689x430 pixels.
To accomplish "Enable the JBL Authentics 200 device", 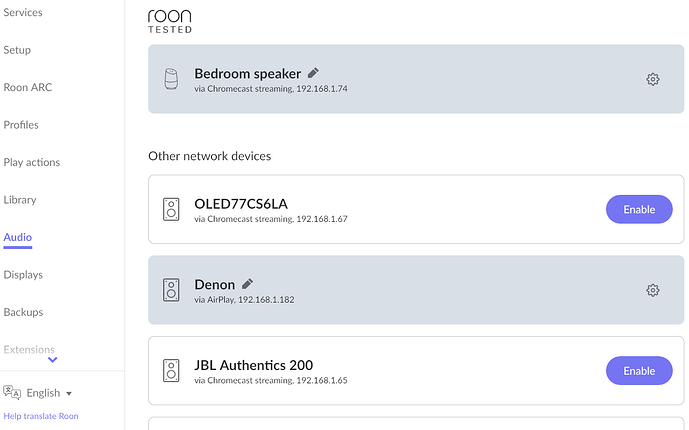I will [x=639, y=370].
